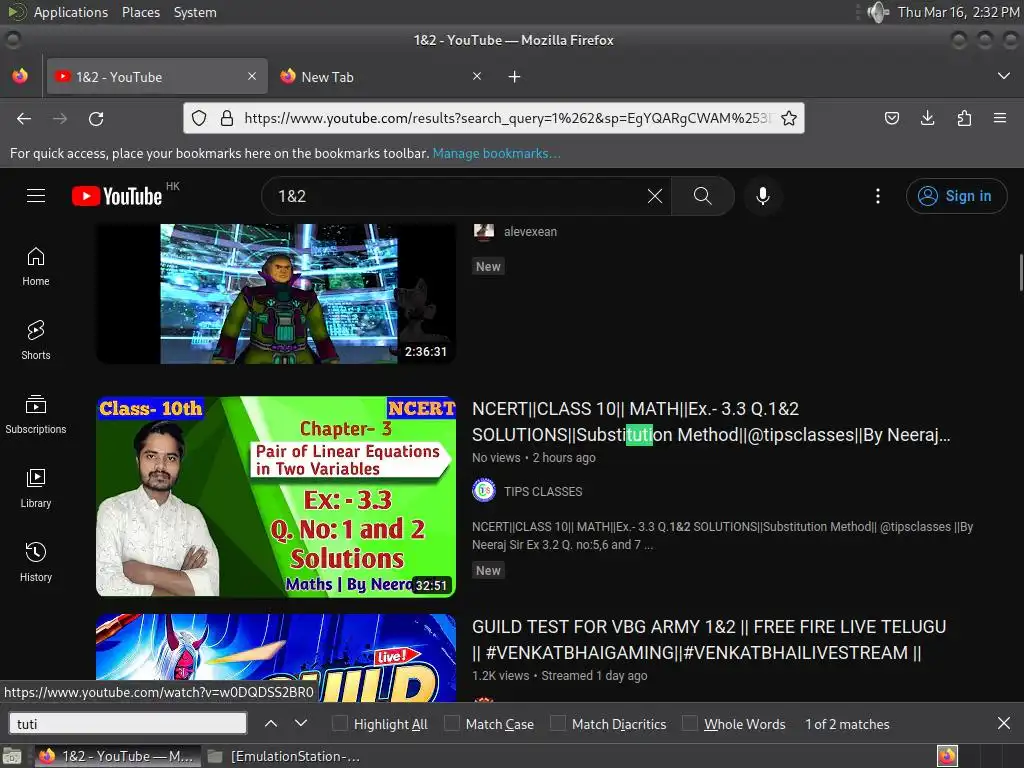Open the YouTube guide hamburger menu
The image size is (1024, 768).
(x=36, y=196)
